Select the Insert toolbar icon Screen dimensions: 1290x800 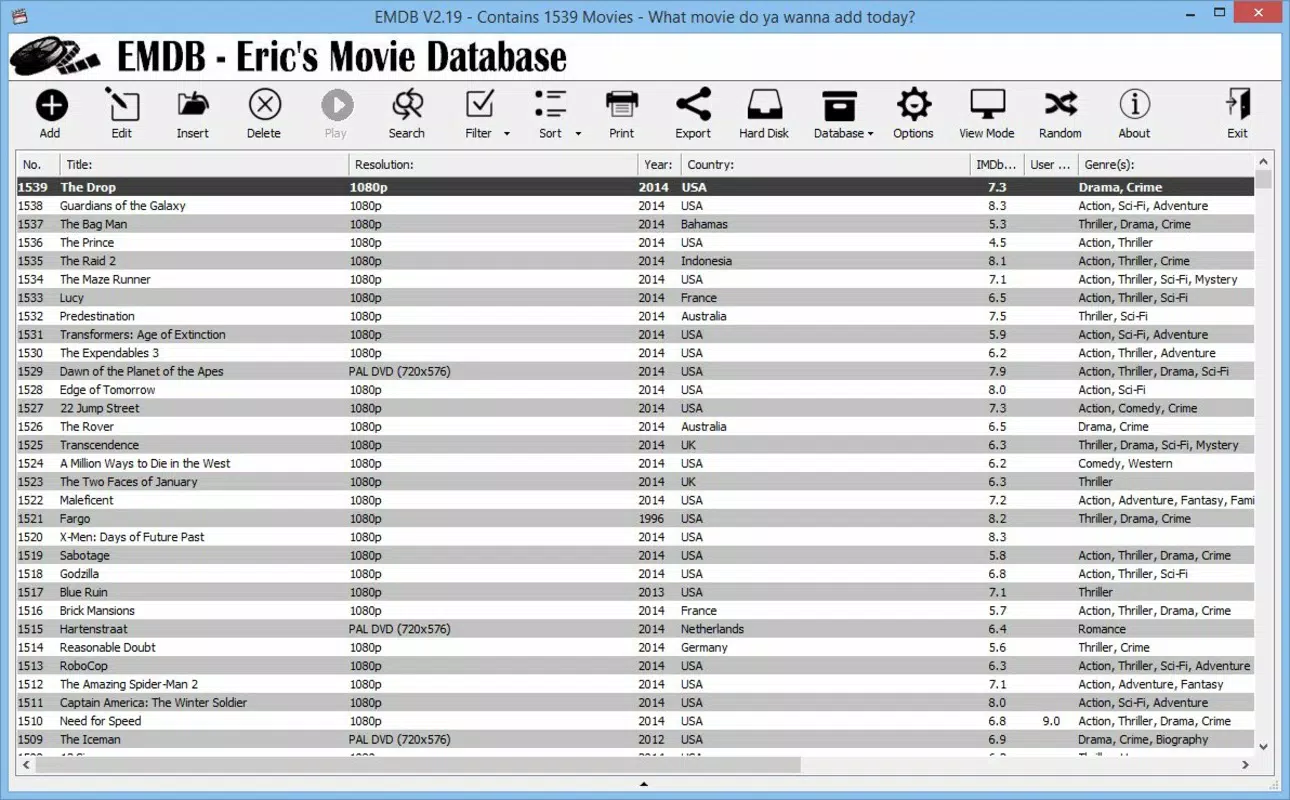click(x=193, y=105)
